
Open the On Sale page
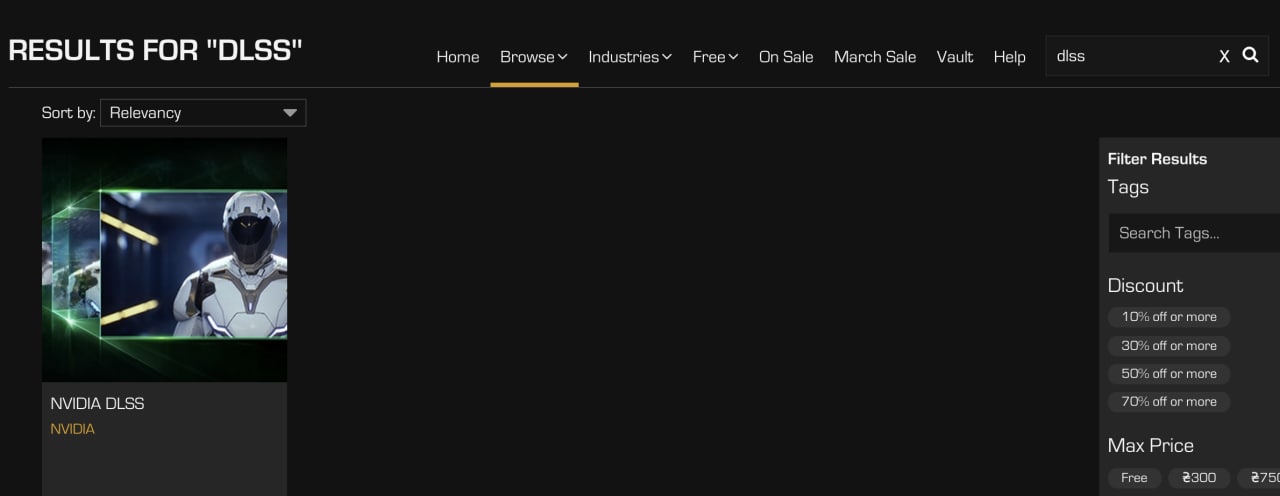tap(786, 57)
